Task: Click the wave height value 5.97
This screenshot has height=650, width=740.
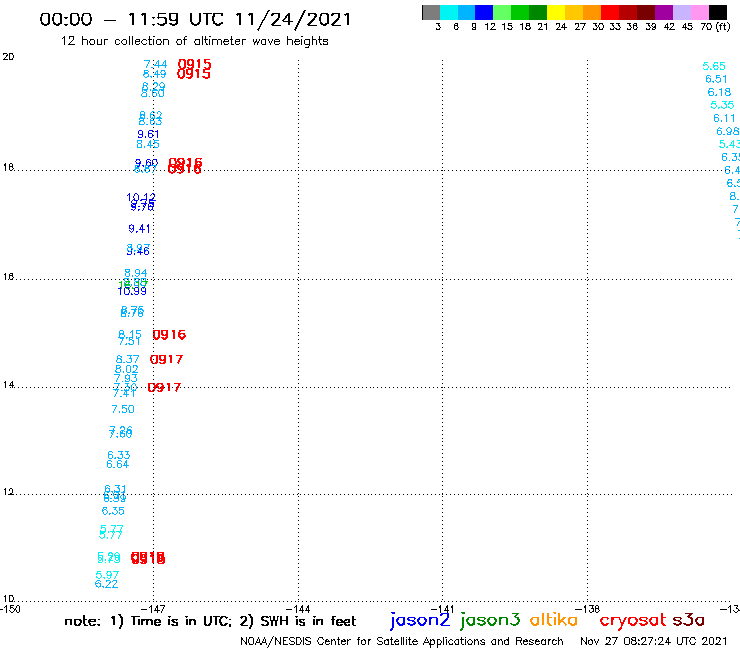Action: coord(107,575)
